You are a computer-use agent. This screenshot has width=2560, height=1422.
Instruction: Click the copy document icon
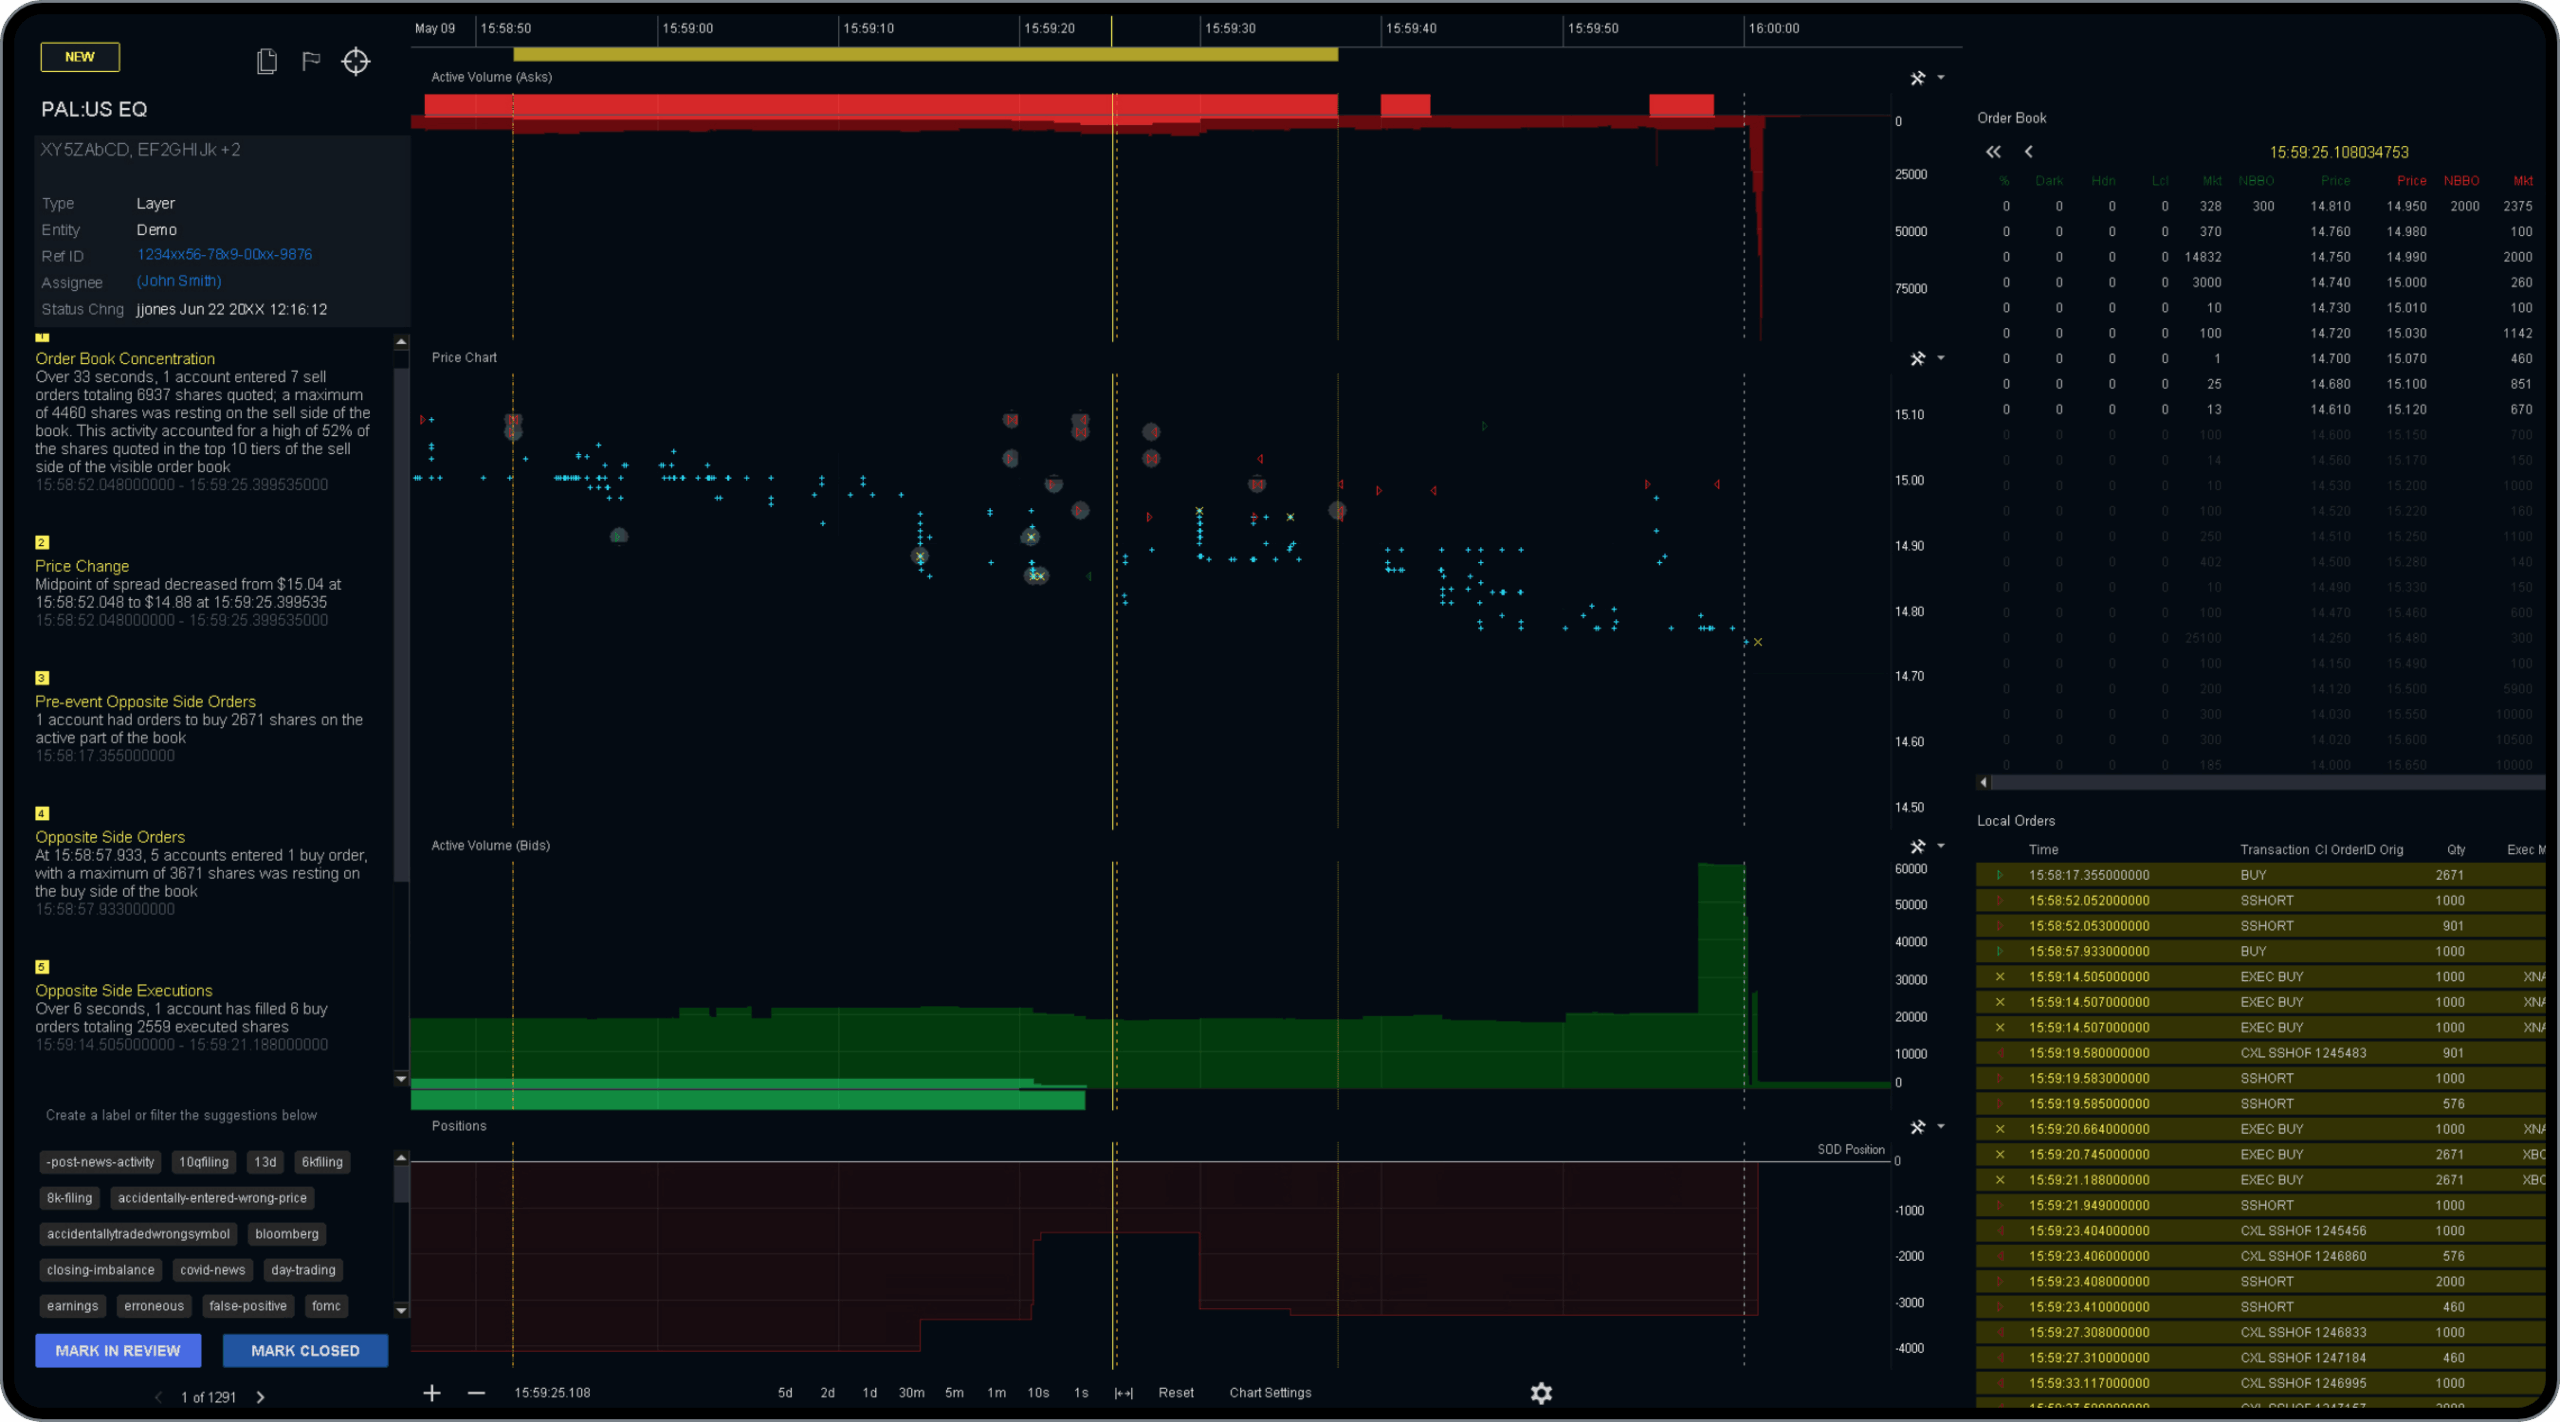266,61
